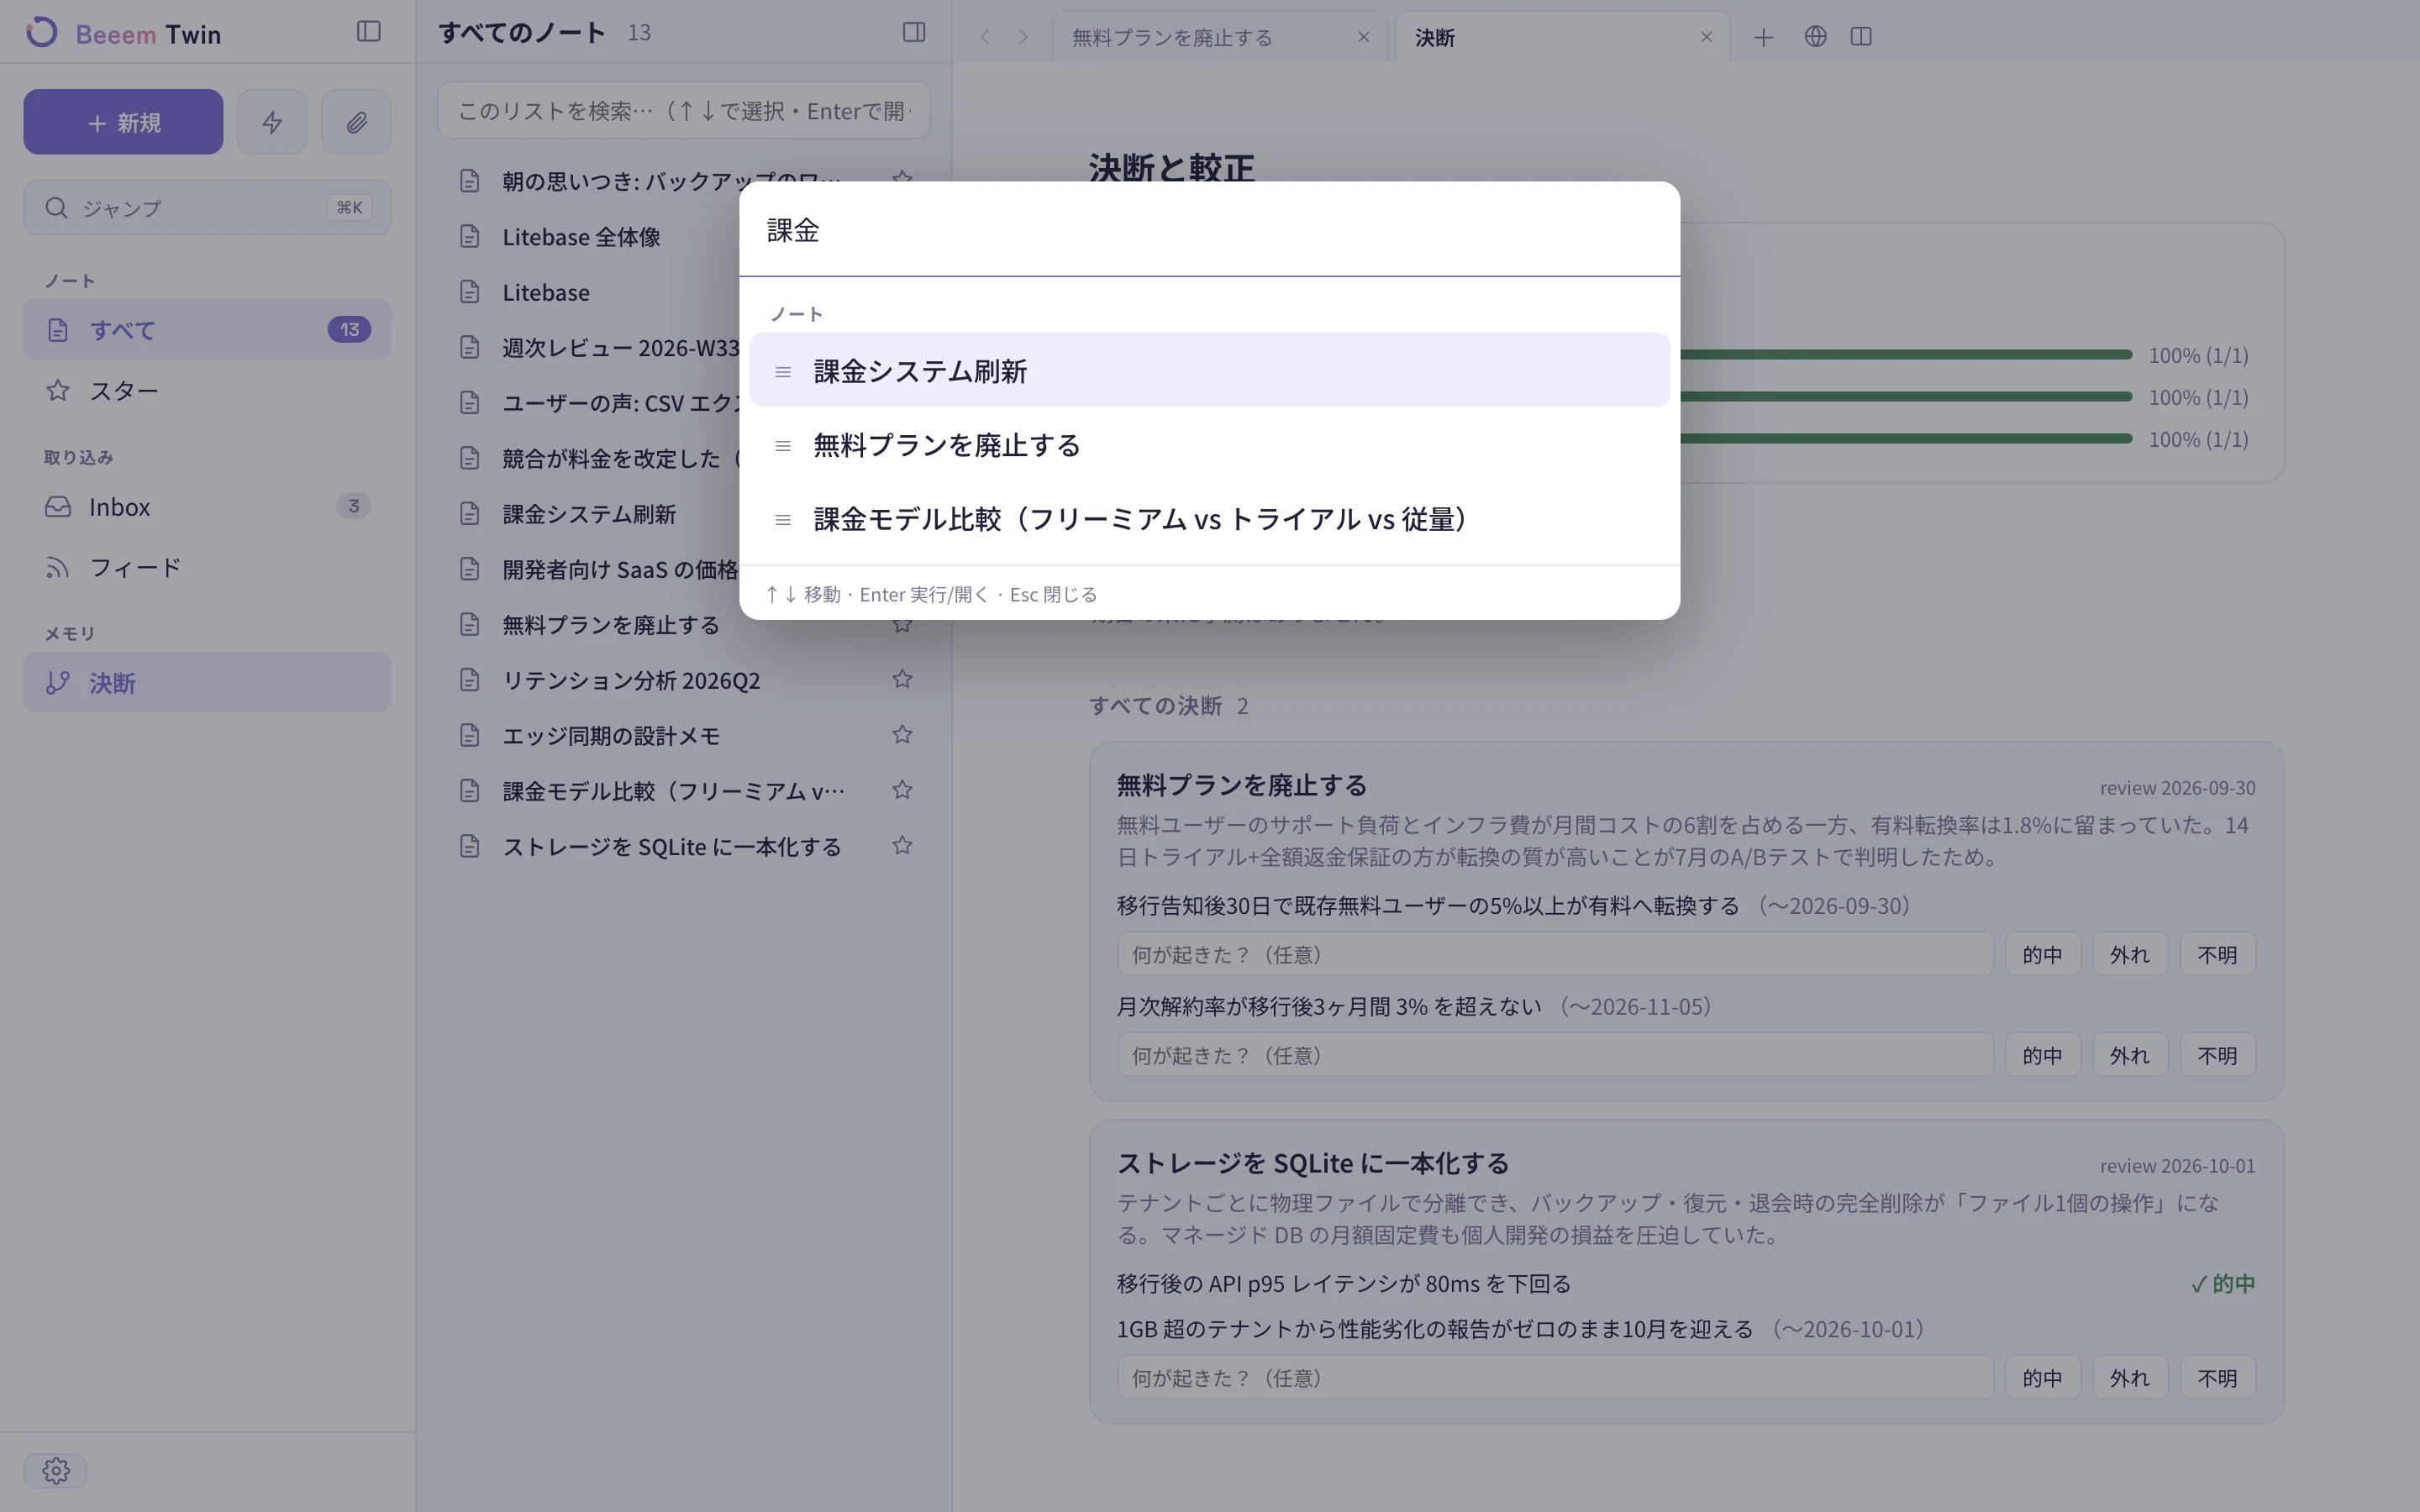The width and height of the screenshot is (2420, 1512).
Task: Click the review 2026-09-30 date label
Action: point(2177,788)
